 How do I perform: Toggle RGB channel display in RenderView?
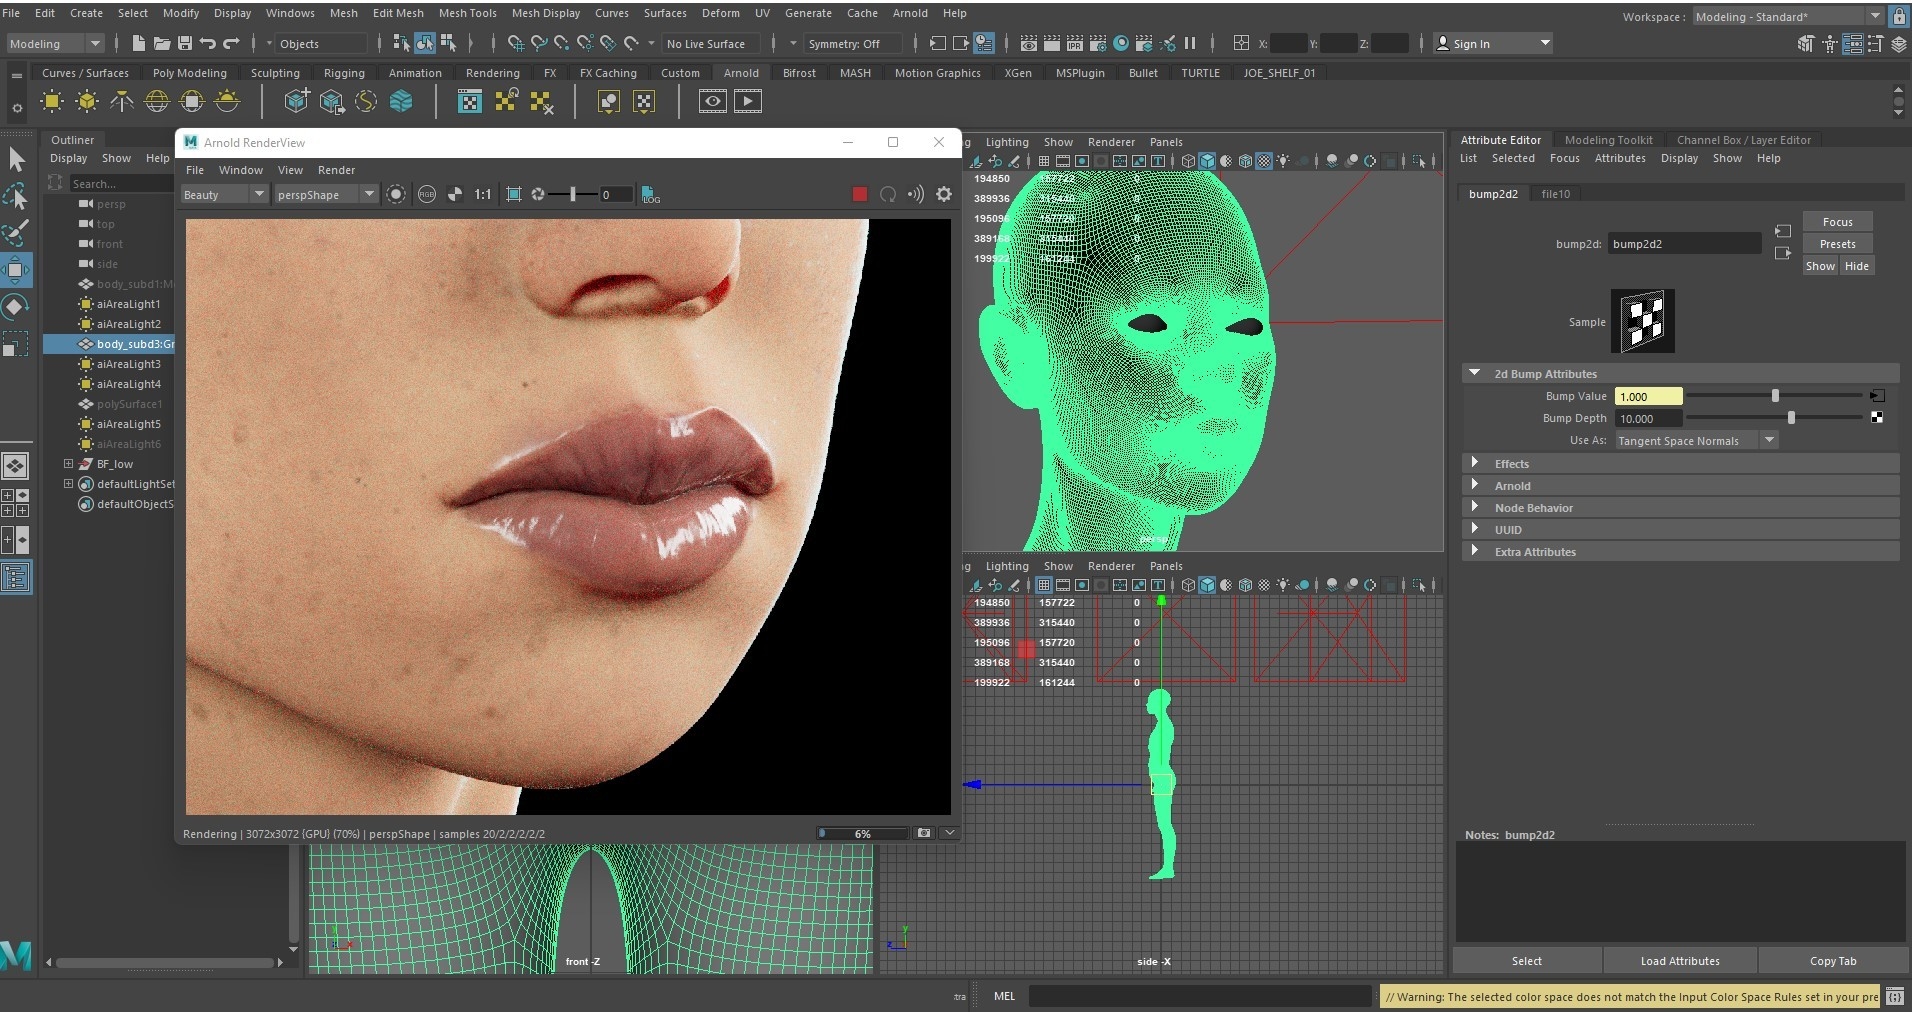tap(427, 194)
